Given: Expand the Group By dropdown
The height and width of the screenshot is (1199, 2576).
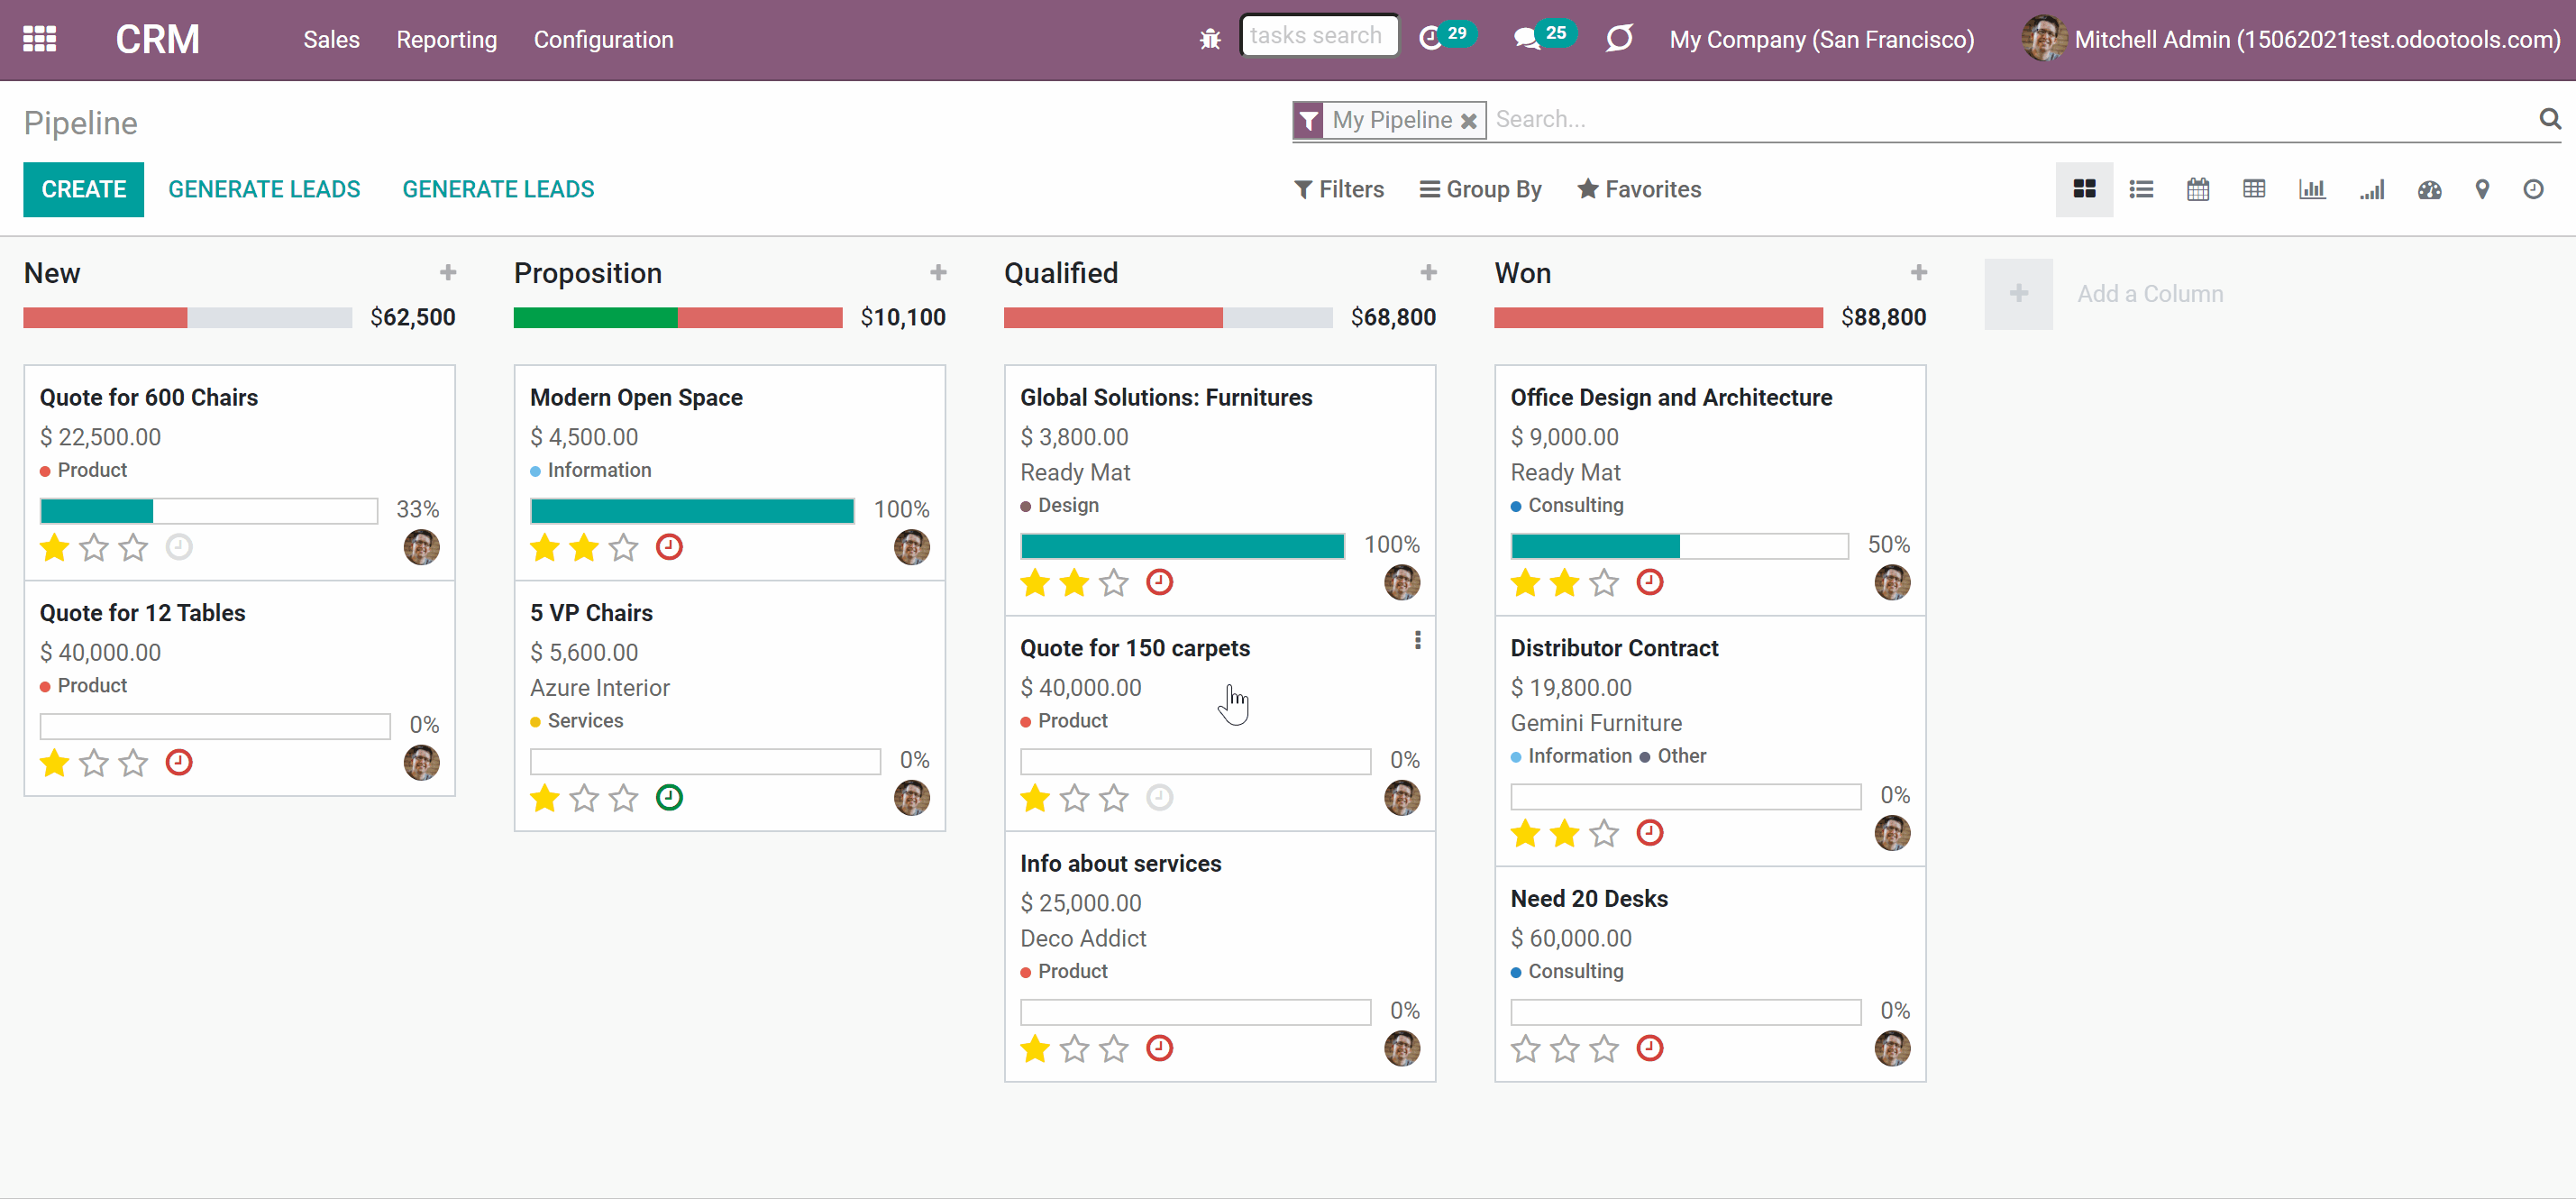Looking at the screenshot, I should pos(1480,189).
